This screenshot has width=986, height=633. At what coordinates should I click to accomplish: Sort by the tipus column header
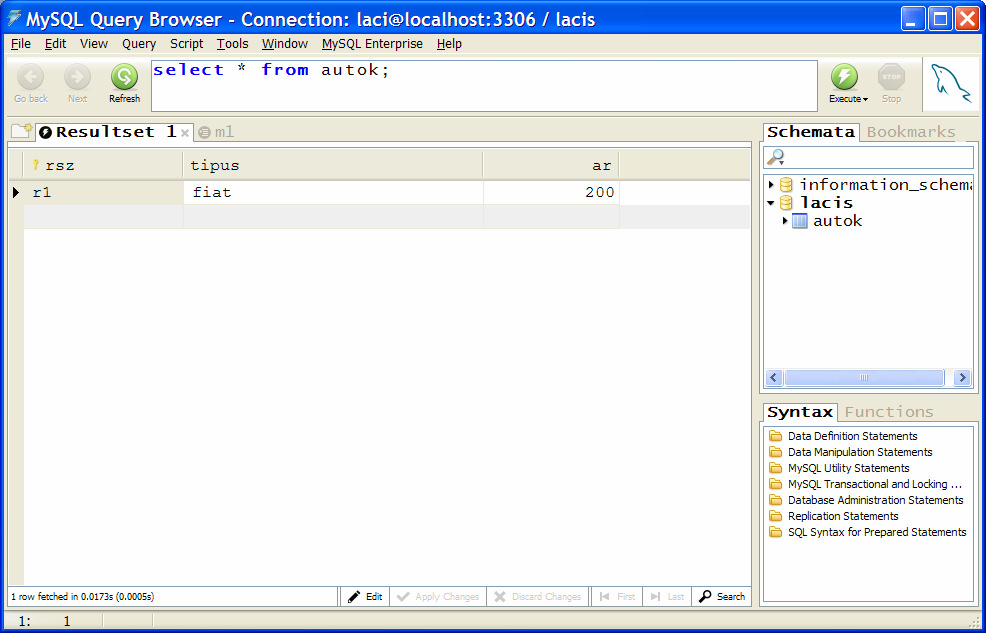tap(333, 165)
